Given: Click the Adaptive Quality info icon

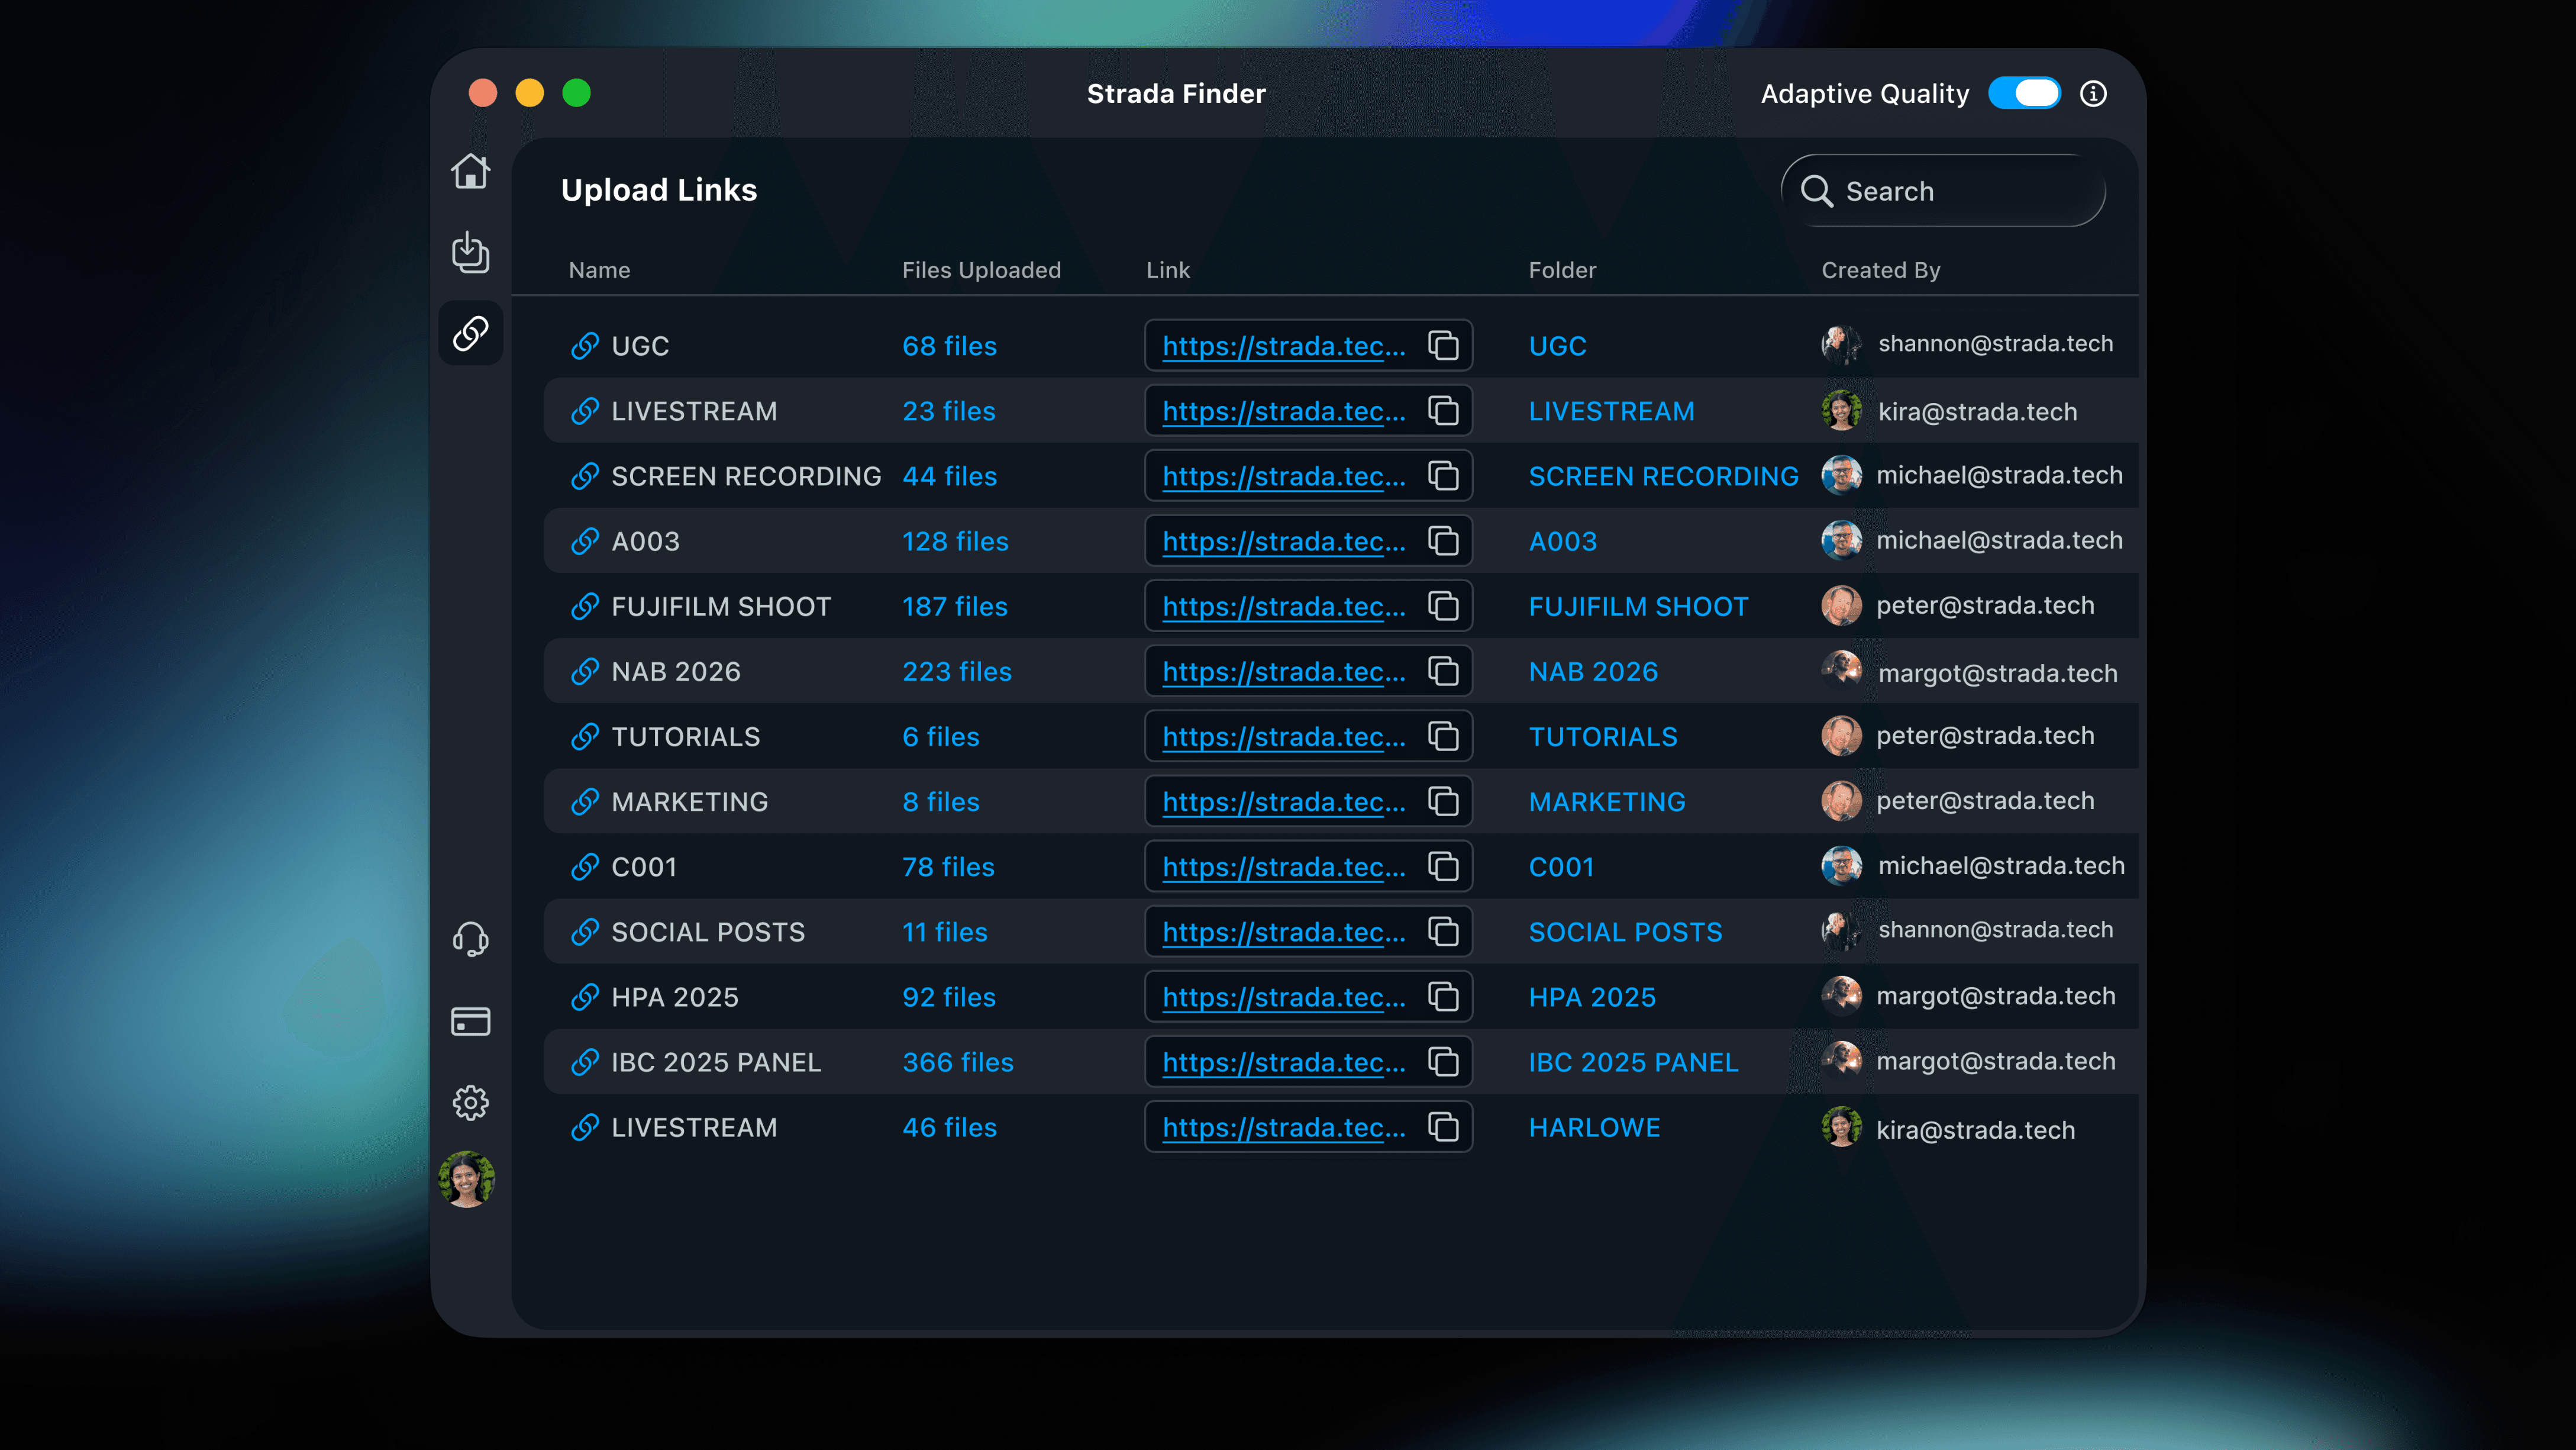Looking at the screenshot, I should click(x=2093, y=94).
